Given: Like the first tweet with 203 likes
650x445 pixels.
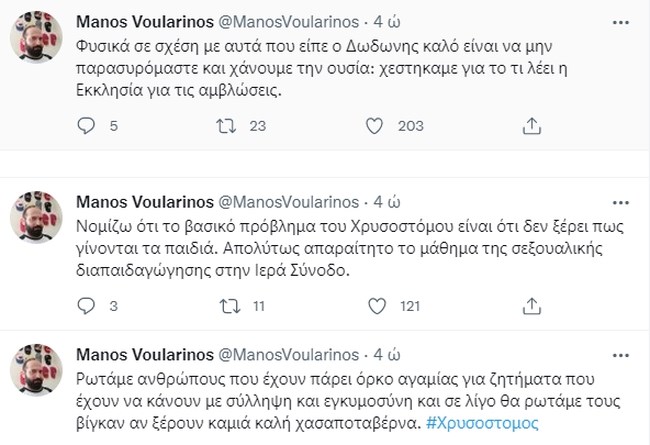Looking at the screenshot, I should click(374, 125).
